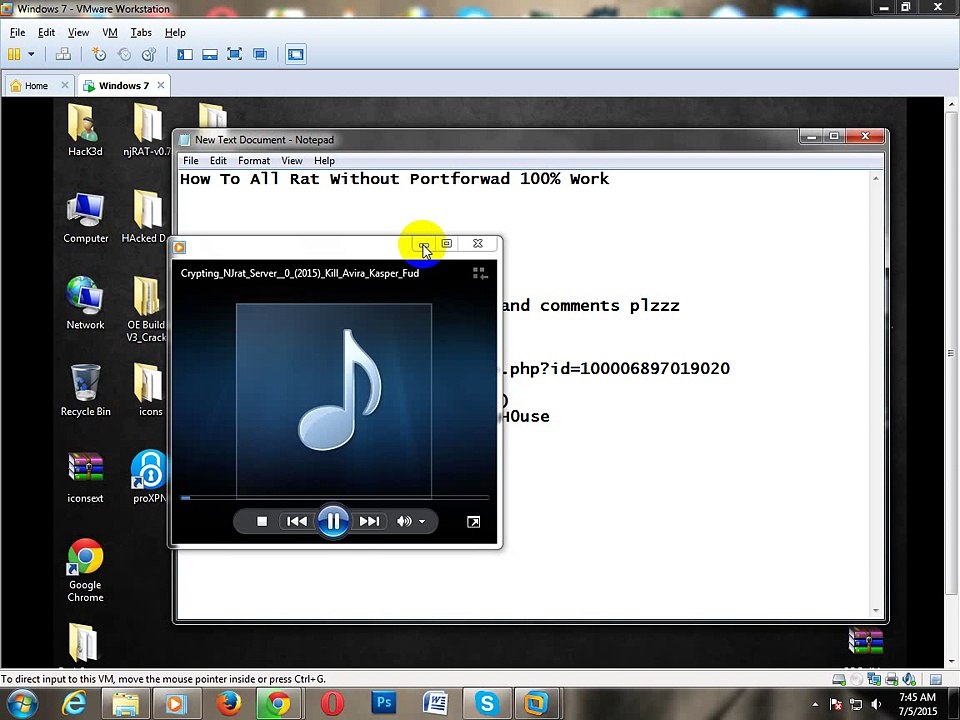This screenshot has height=720, width=960.
Task: Click the Notepad scrollbar down arrow
Action: coord(876,611)
